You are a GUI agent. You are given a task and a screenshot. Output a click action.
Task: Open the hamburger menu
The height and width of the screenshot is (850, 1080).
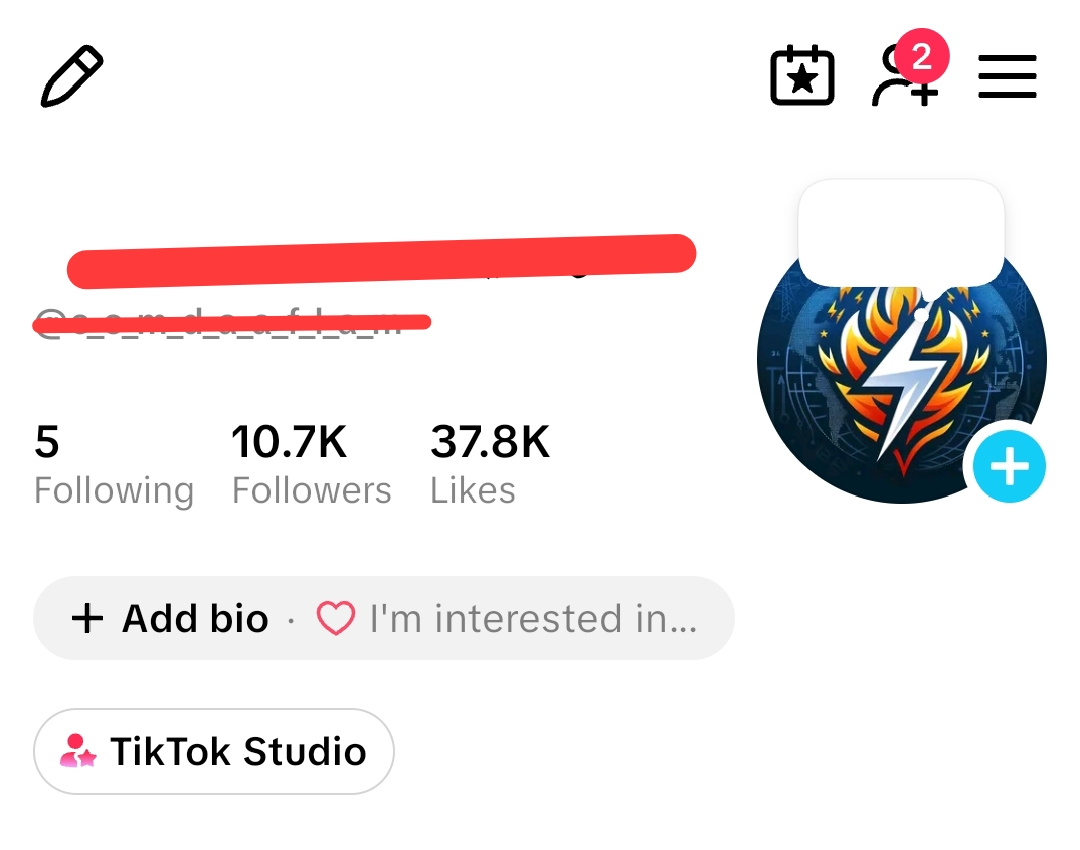(x=1007, y=76)
